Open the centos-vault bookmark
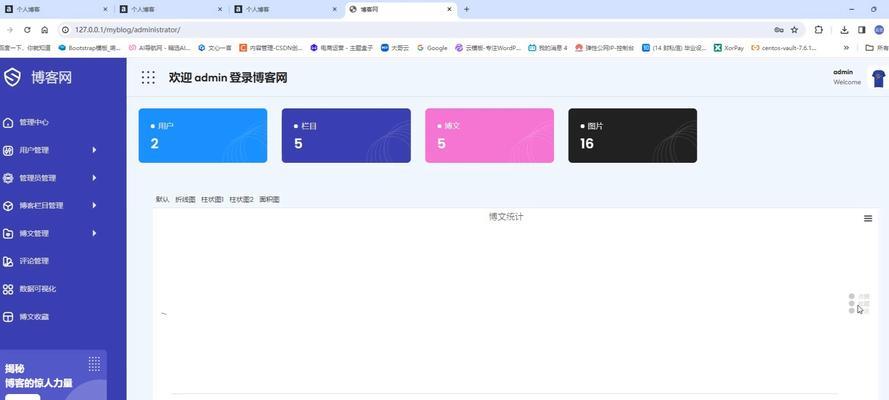The image size is (889, 400). [x=784, y=48]
